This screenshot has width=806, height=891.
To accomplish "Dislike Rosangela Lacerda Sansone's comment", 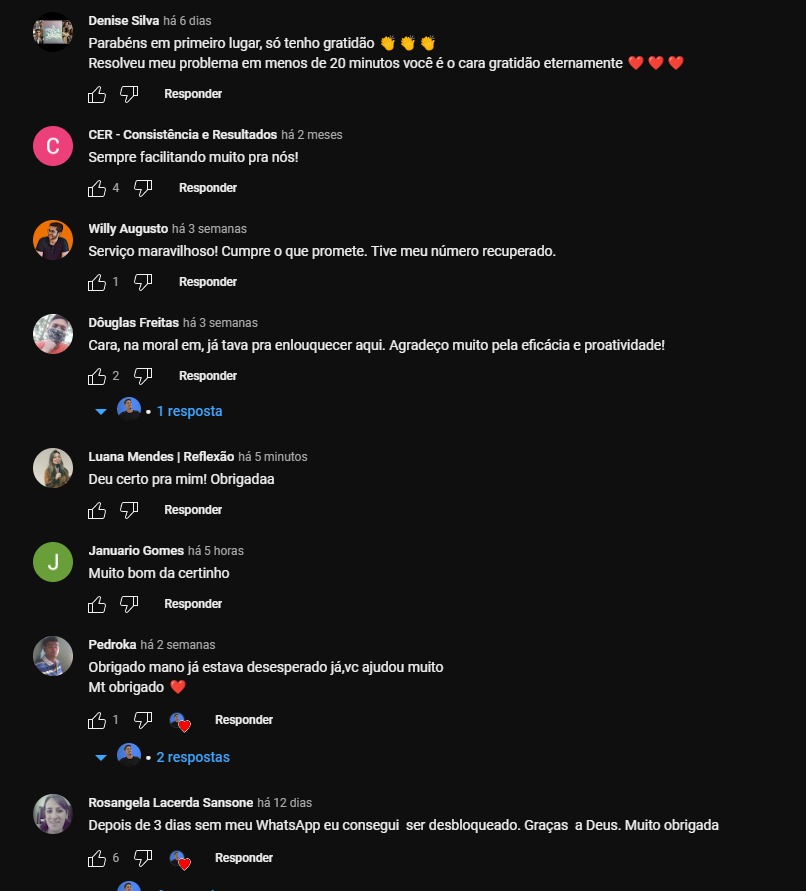I will (143, 859).
